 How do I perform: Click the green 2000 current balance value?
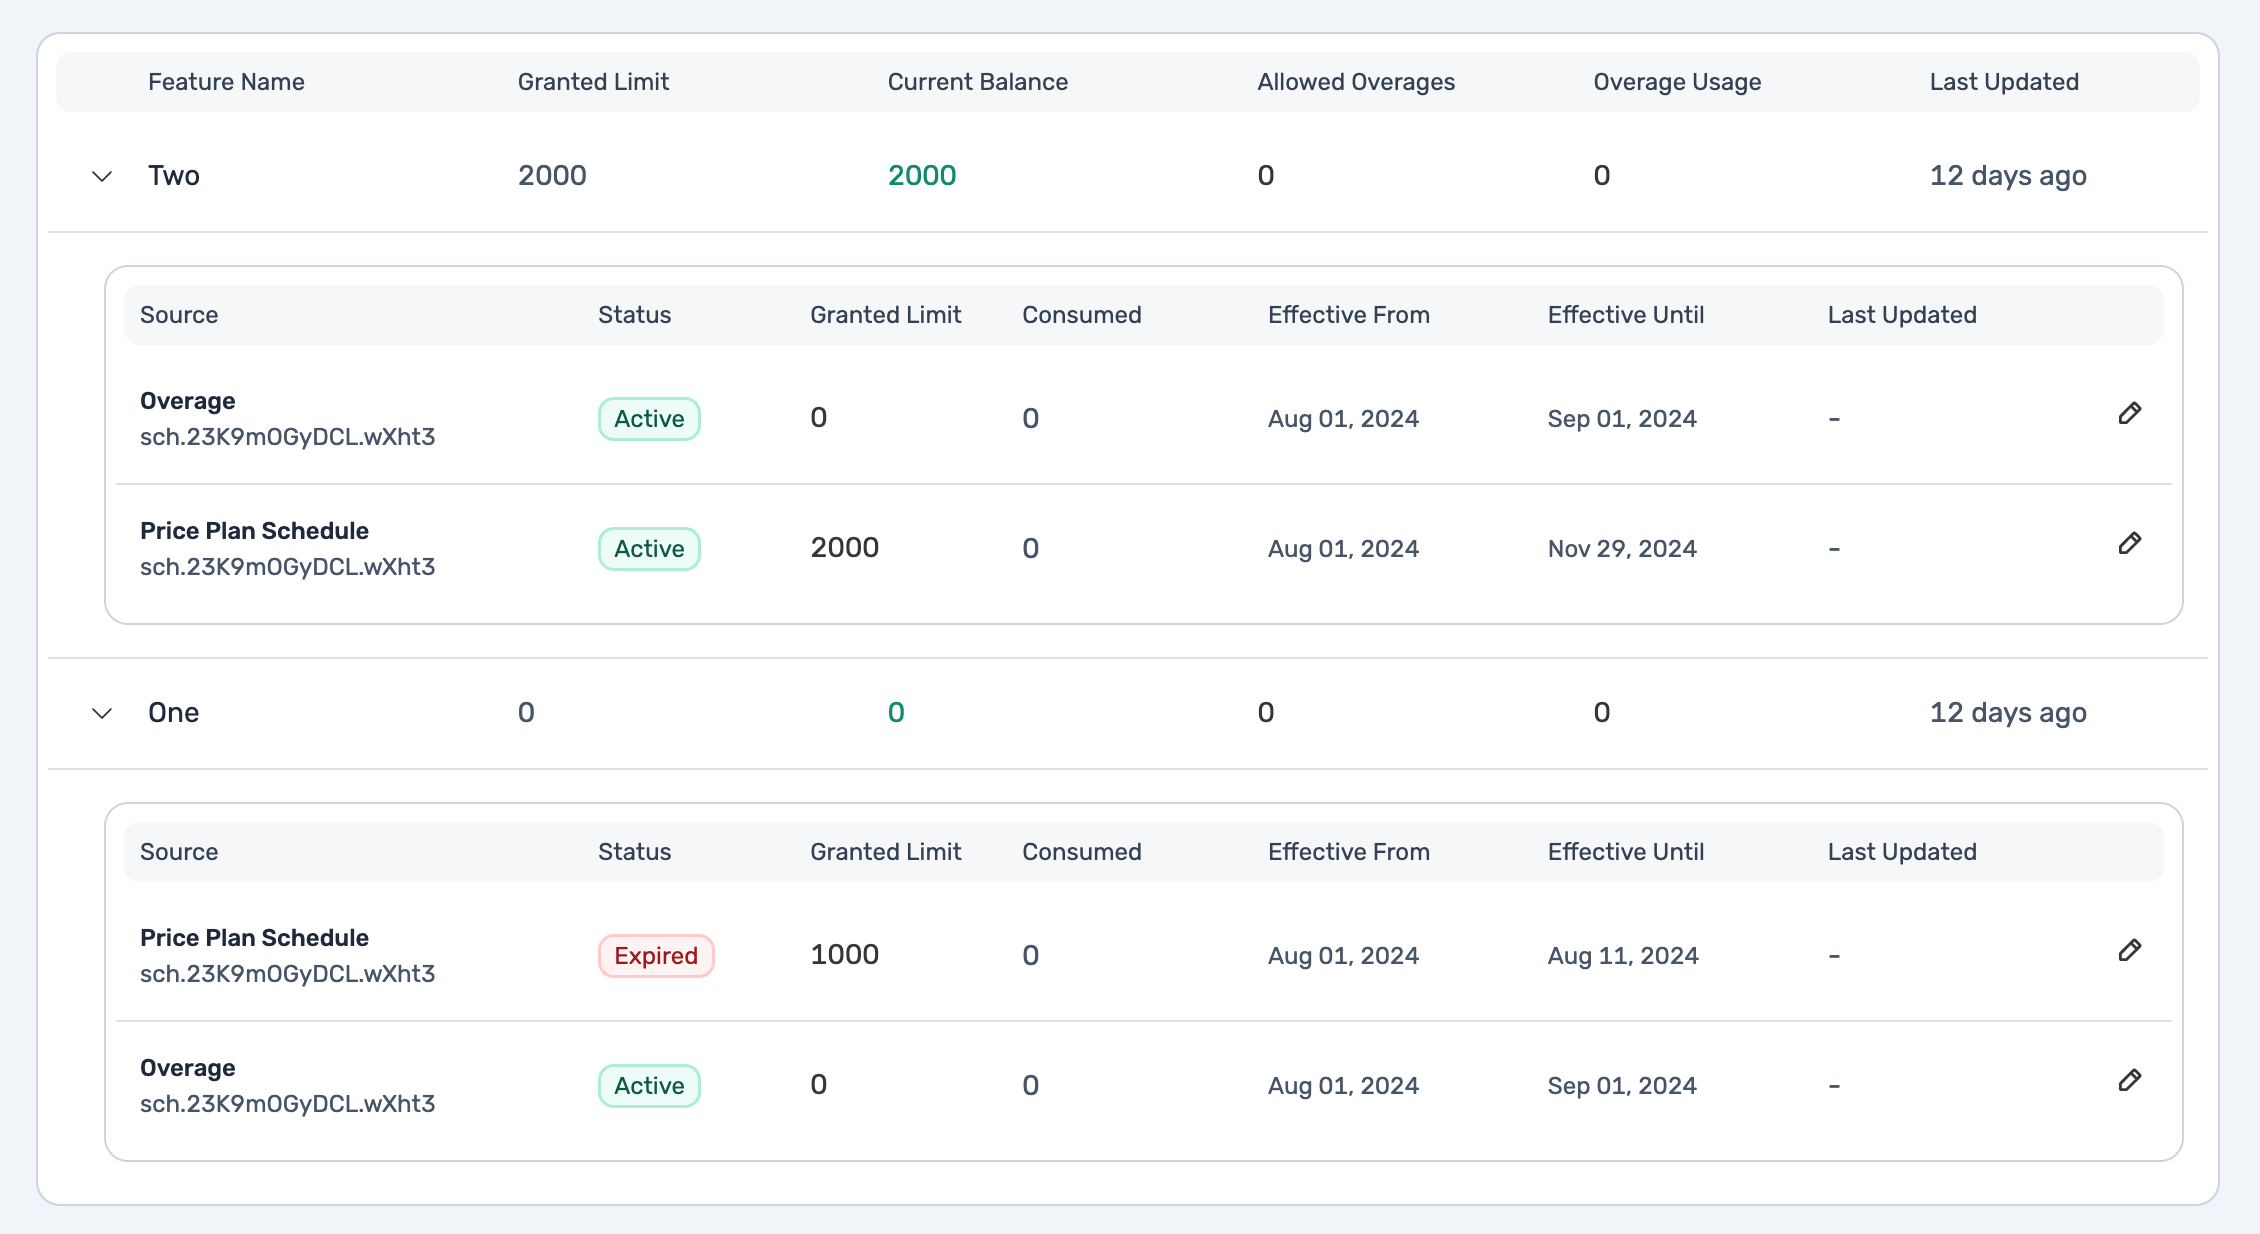point(922,176)
